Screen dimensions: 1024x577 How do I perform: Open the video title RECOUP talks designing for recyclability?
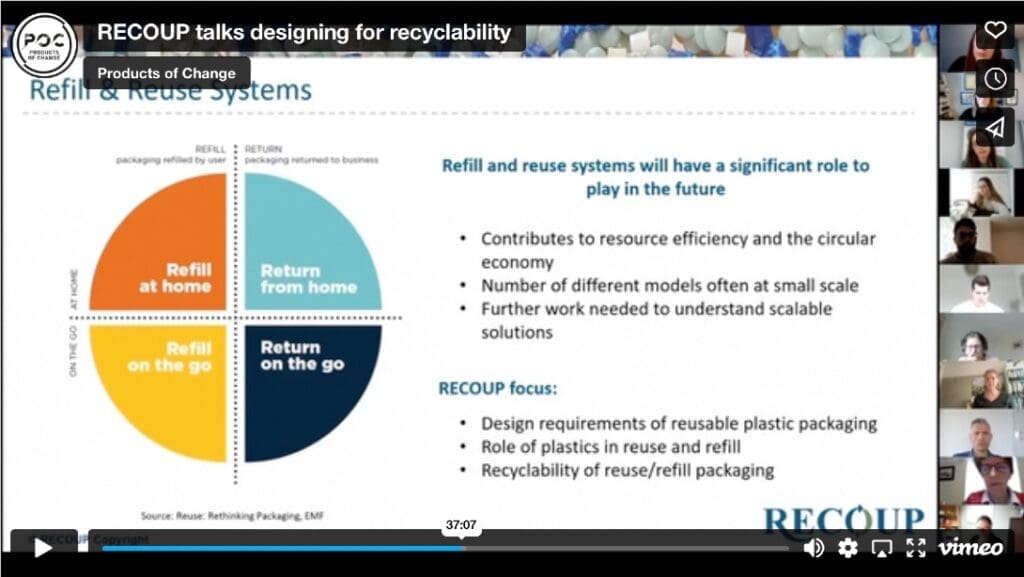click(304, 32)
